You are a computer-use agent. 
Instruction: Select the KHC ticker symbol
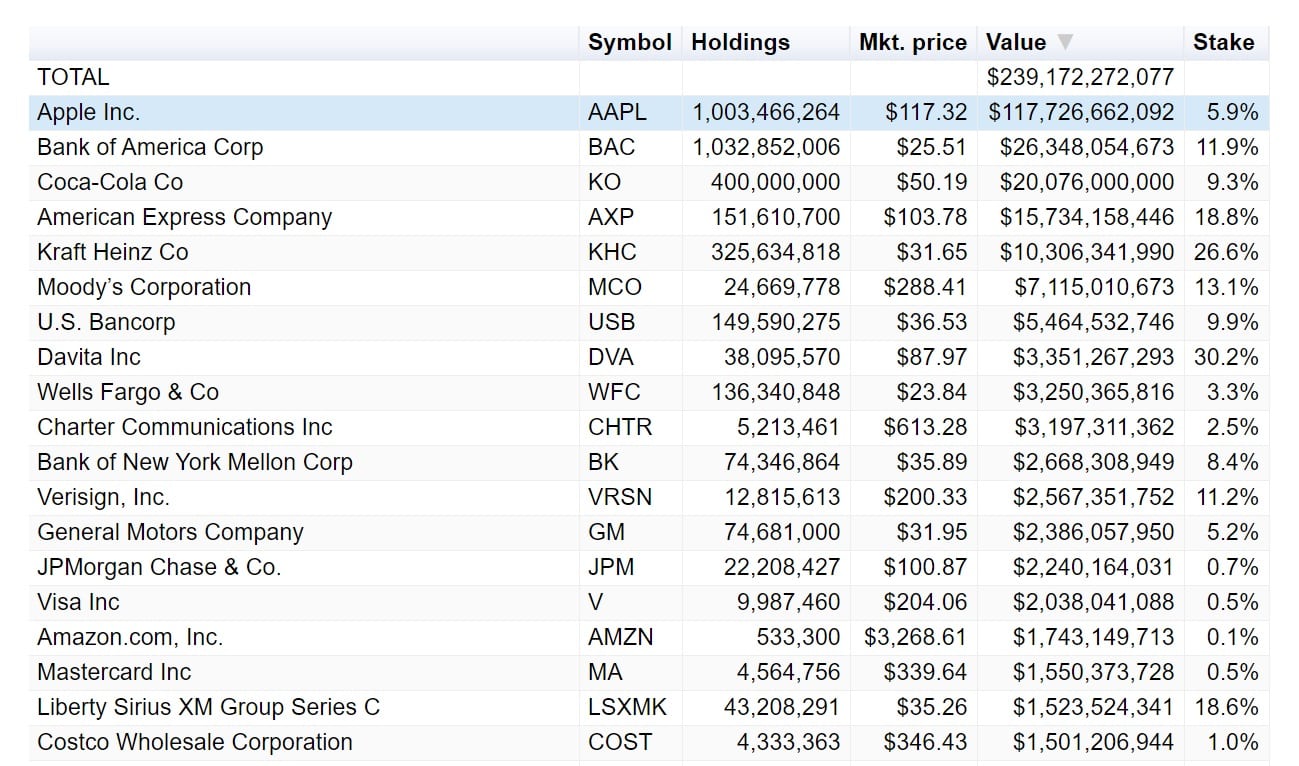point(612,252)
